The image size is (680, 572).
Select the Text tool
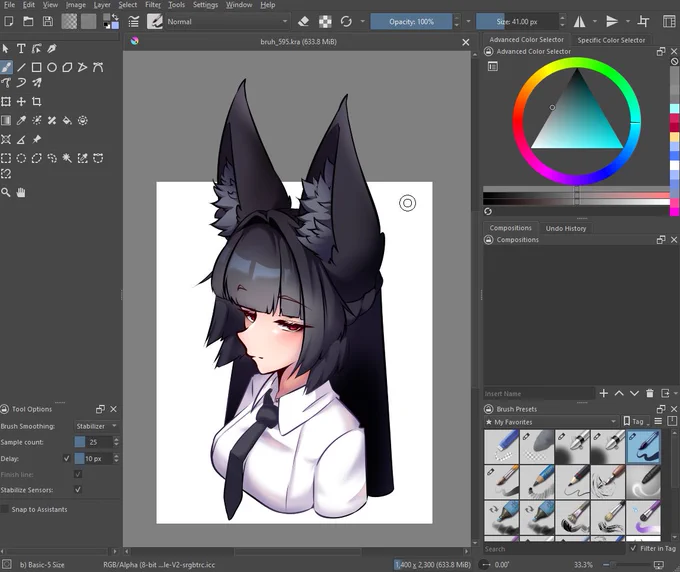pyautogui.click(x=21, y=49)
